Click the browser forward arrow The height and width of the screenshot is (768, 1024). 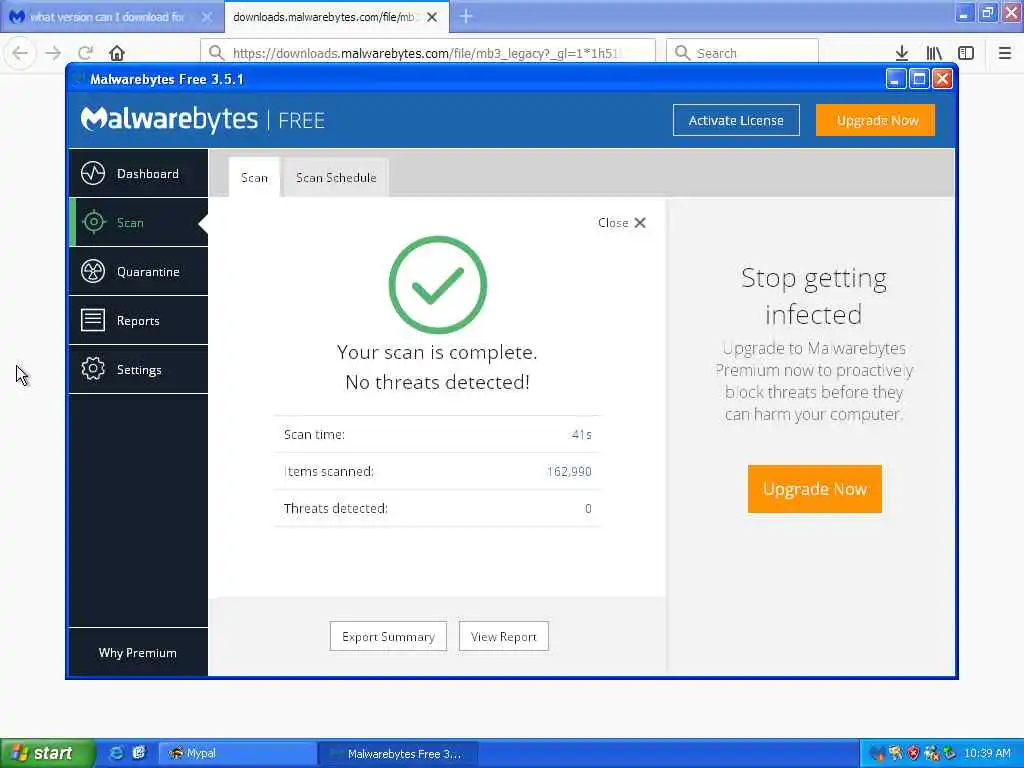coord(53,53)
